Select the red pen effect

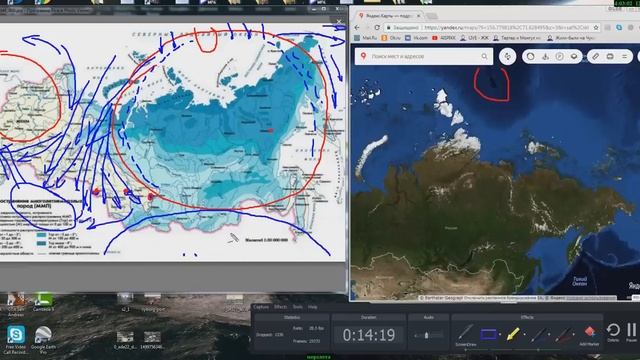563,335
